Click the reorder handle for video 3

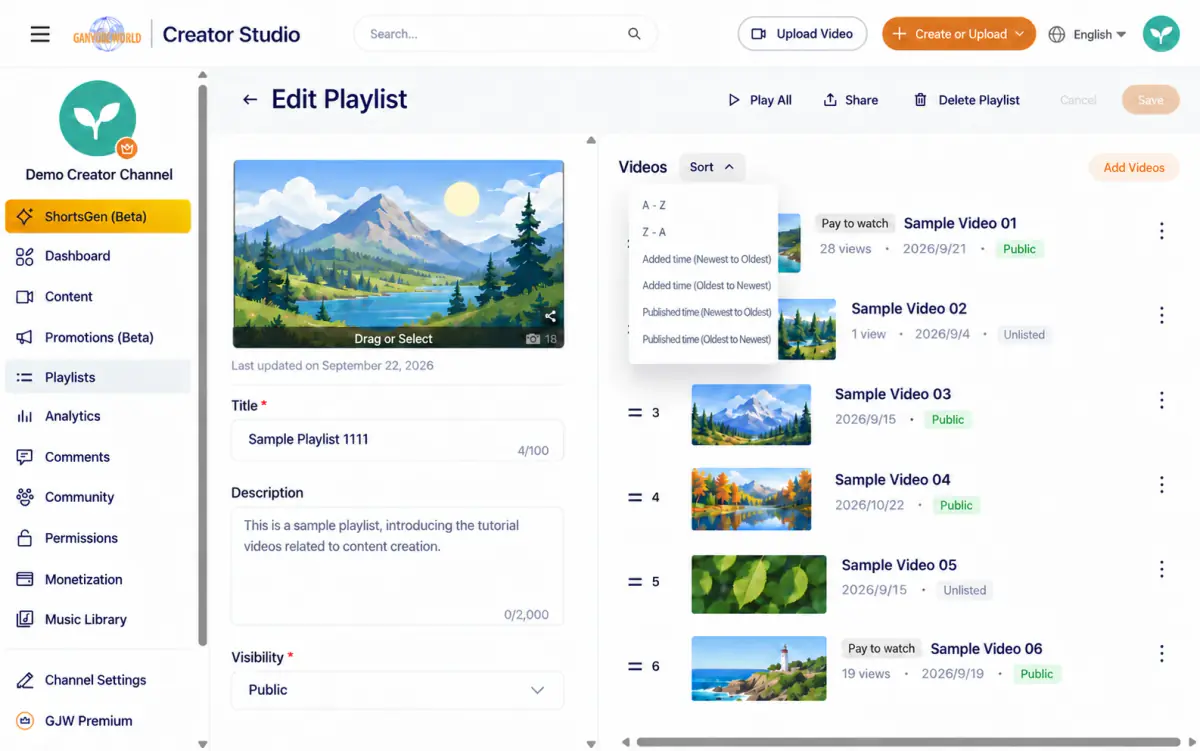pos(634,412)
